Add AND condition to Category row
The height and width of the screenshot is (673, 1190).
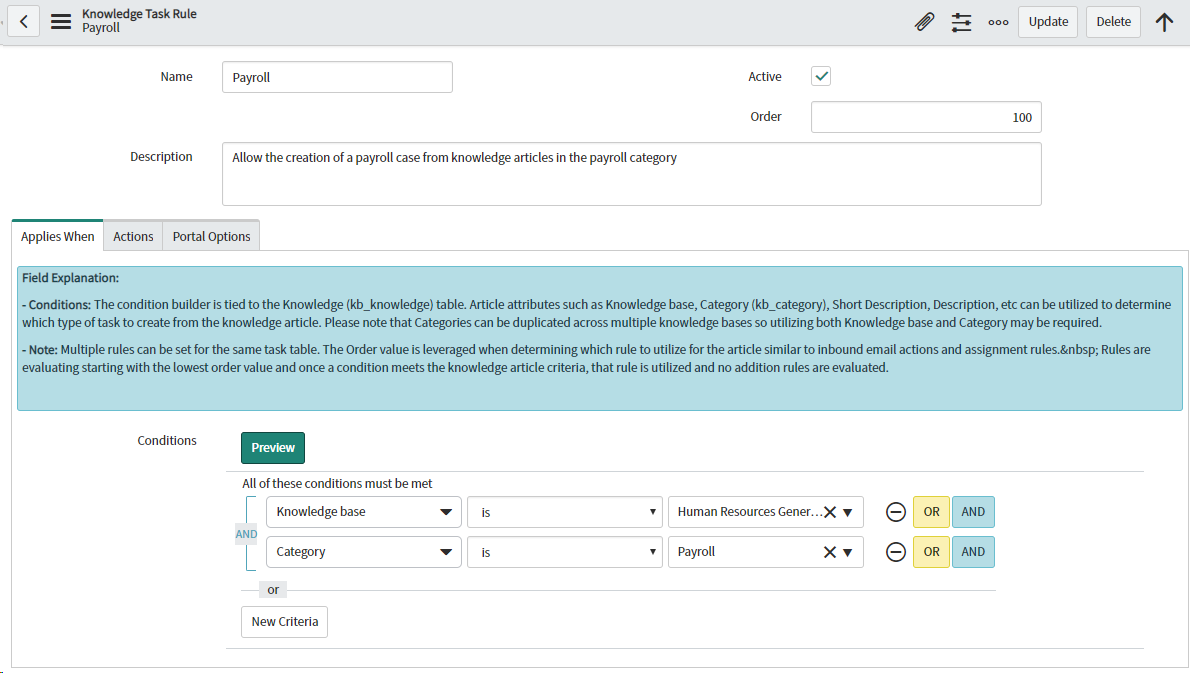[973, 552]
